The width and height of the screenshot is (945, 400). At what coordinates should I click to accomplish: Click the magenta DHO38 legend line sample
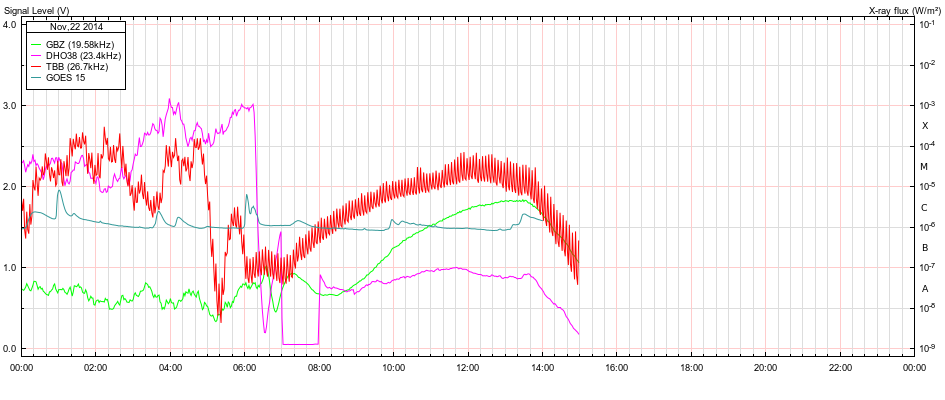coord(35,55)
